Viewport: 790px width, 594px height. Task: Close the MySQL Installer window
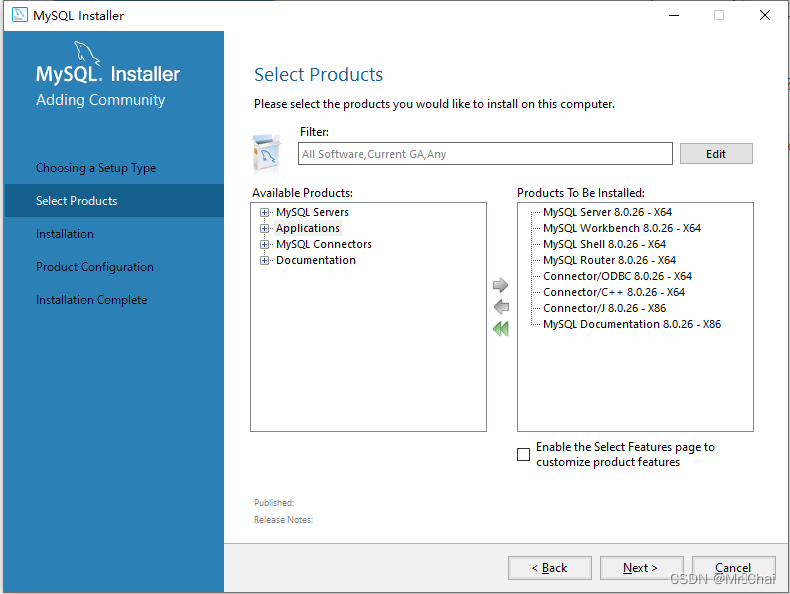765,15
